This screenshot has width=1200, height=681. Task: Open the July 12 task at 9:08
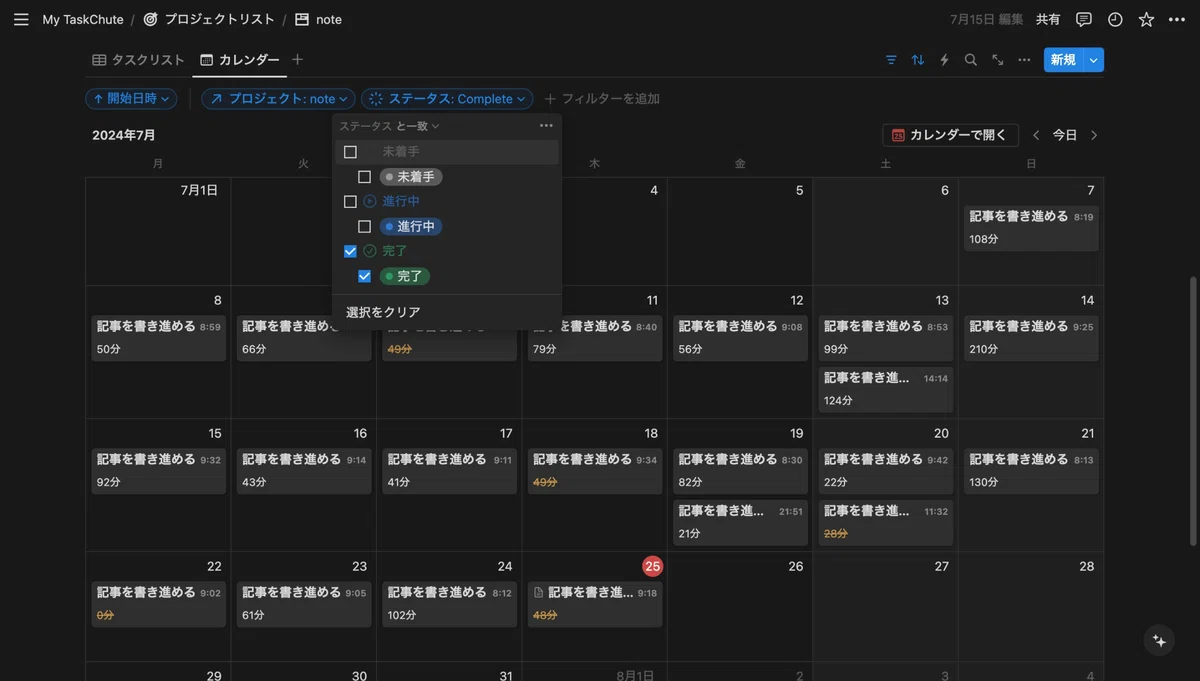(x=740, y=338)
